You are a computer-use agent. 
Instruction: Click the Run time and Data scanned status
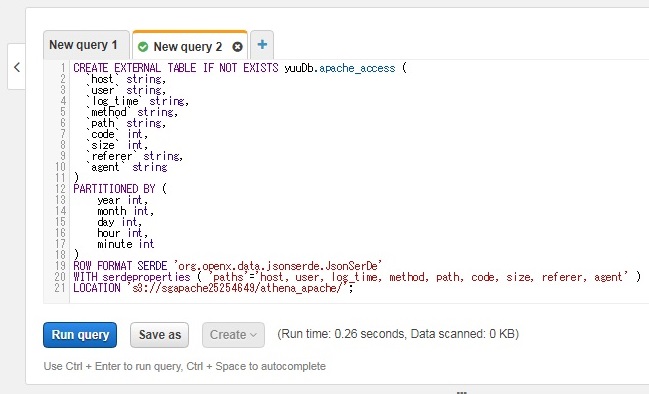pyautogui.click(x=398, y=334)
